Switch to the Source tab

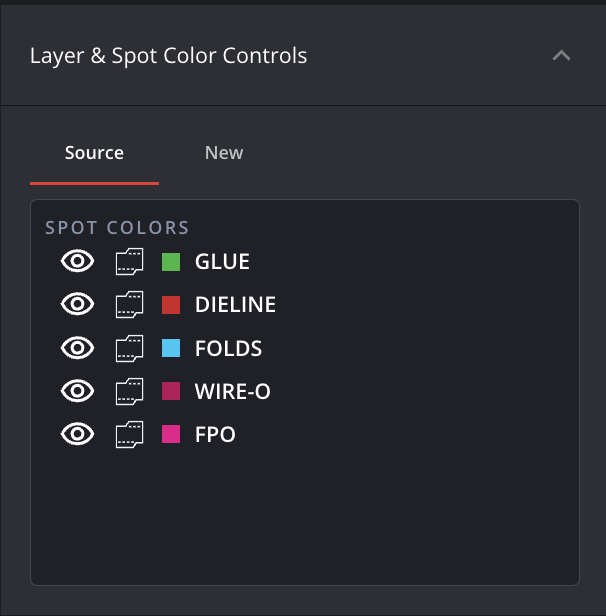pyautogui.click(x=94, y=153)
